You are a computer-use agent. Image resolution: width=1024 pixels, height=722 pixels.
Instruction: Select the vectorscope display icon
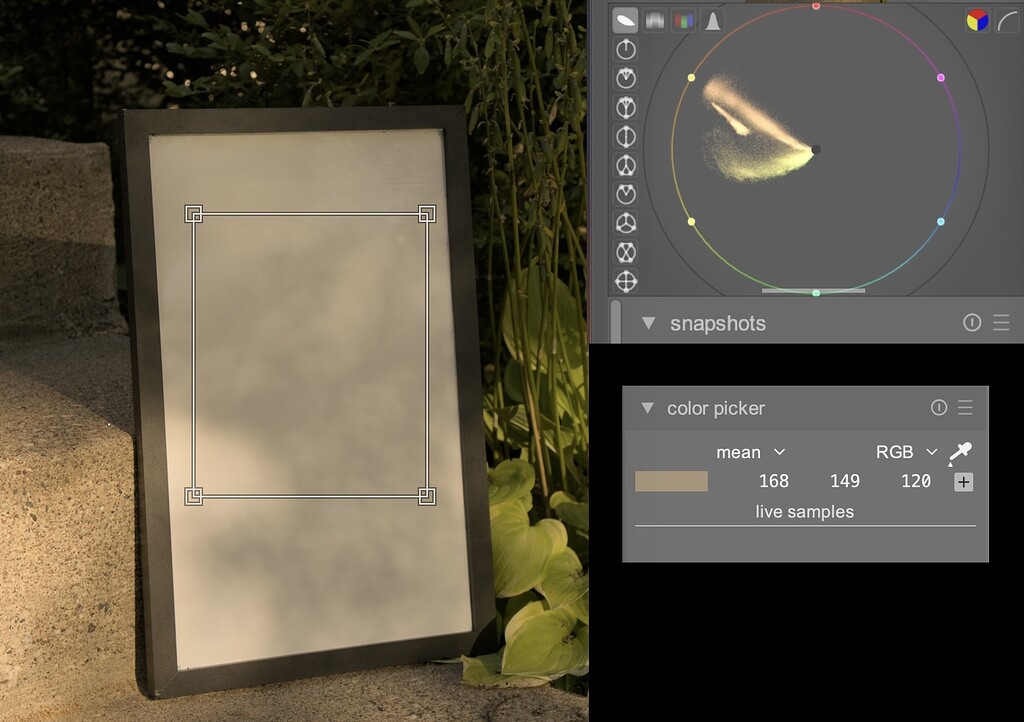(x=625, y=19)
